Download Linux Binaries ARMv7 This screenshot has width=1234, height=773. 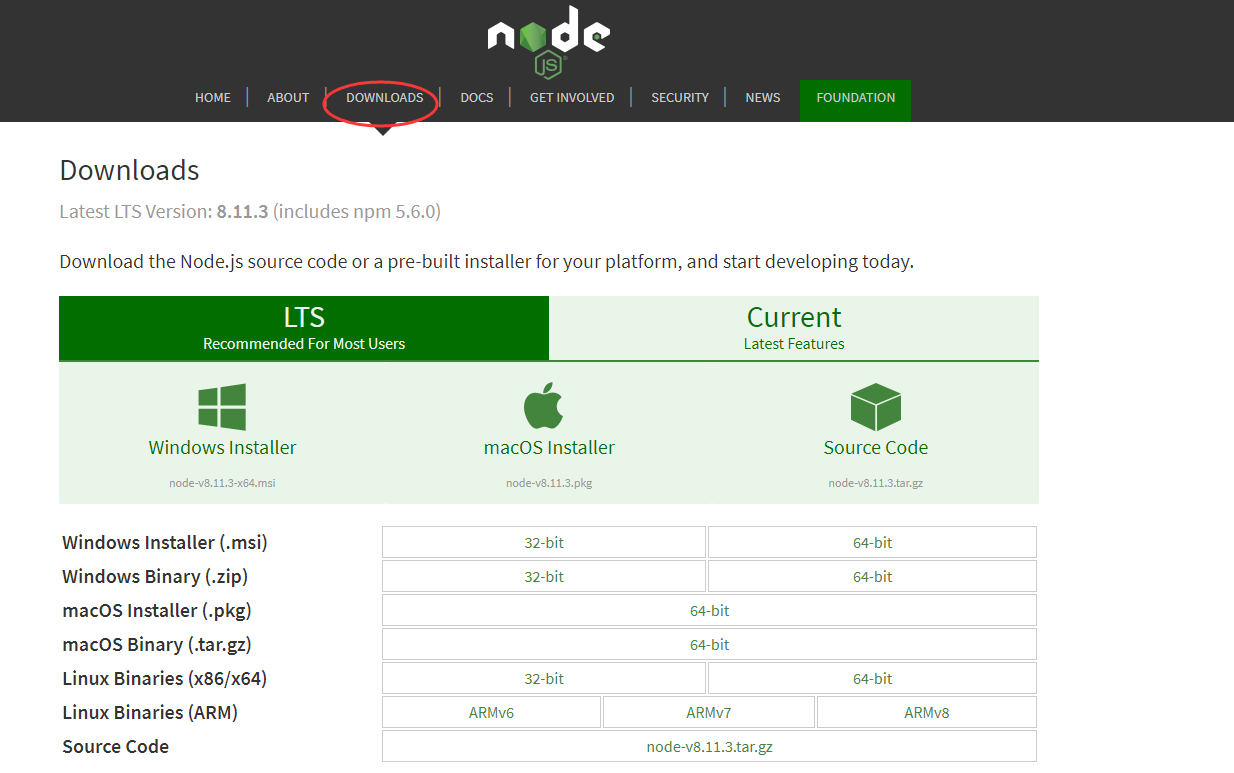(709, 712)
